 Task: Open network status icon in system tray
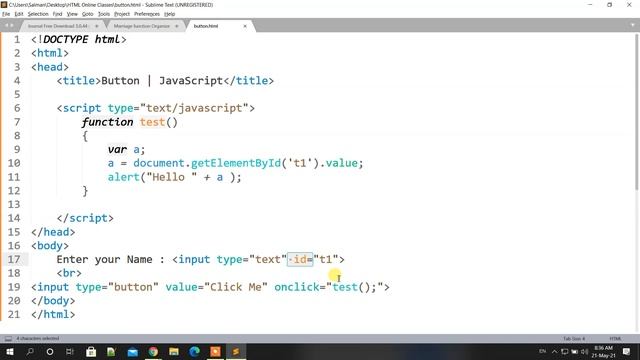pyautogui.click(x=564, y=351)
